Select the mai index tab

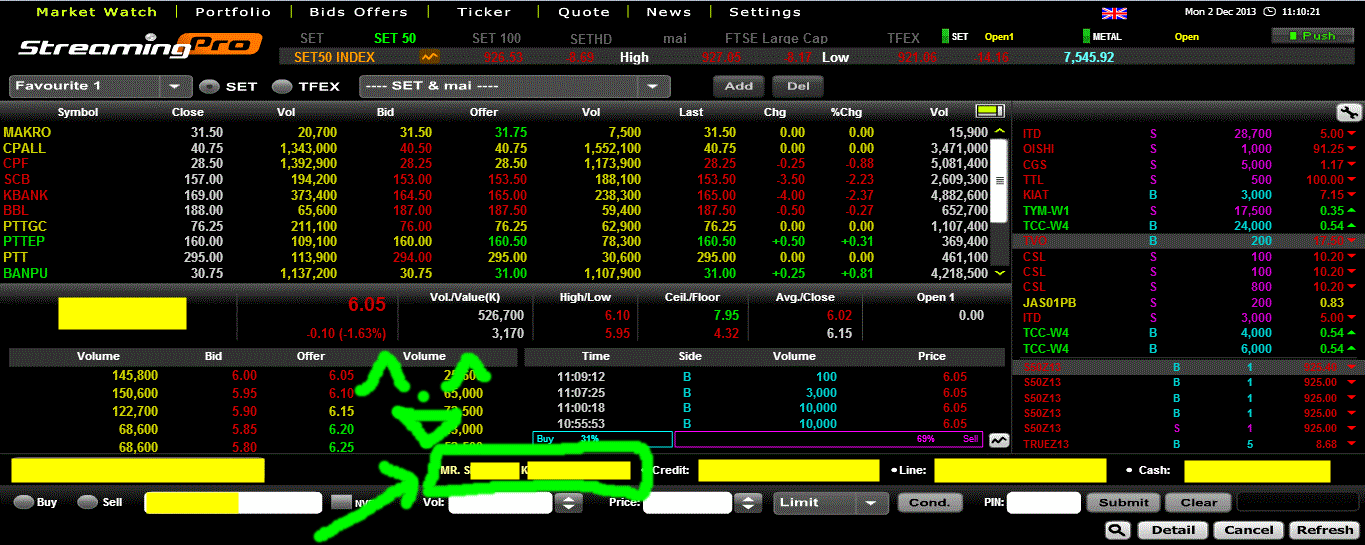(675, 38)
